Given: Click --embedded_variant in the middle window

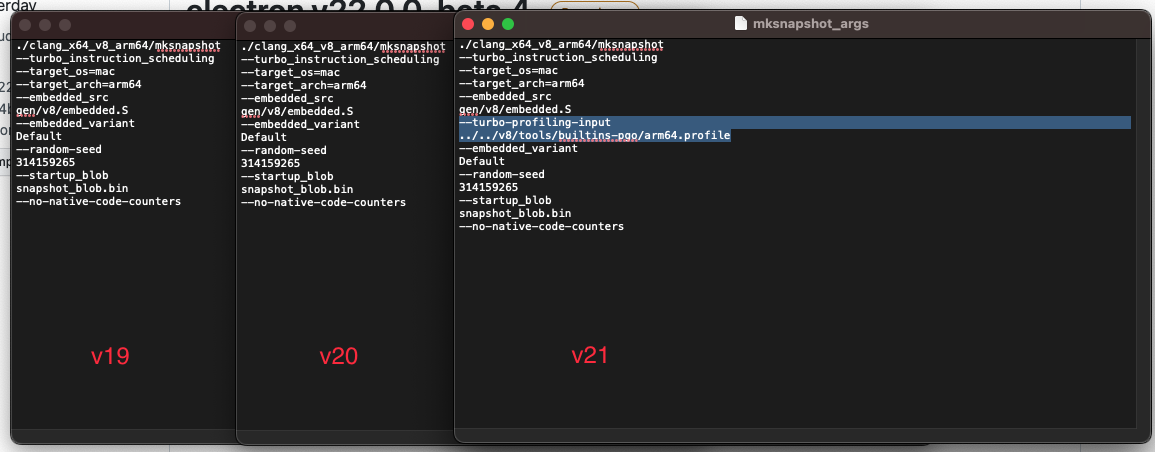Looking at the screenshot, I should click(301, 124).
